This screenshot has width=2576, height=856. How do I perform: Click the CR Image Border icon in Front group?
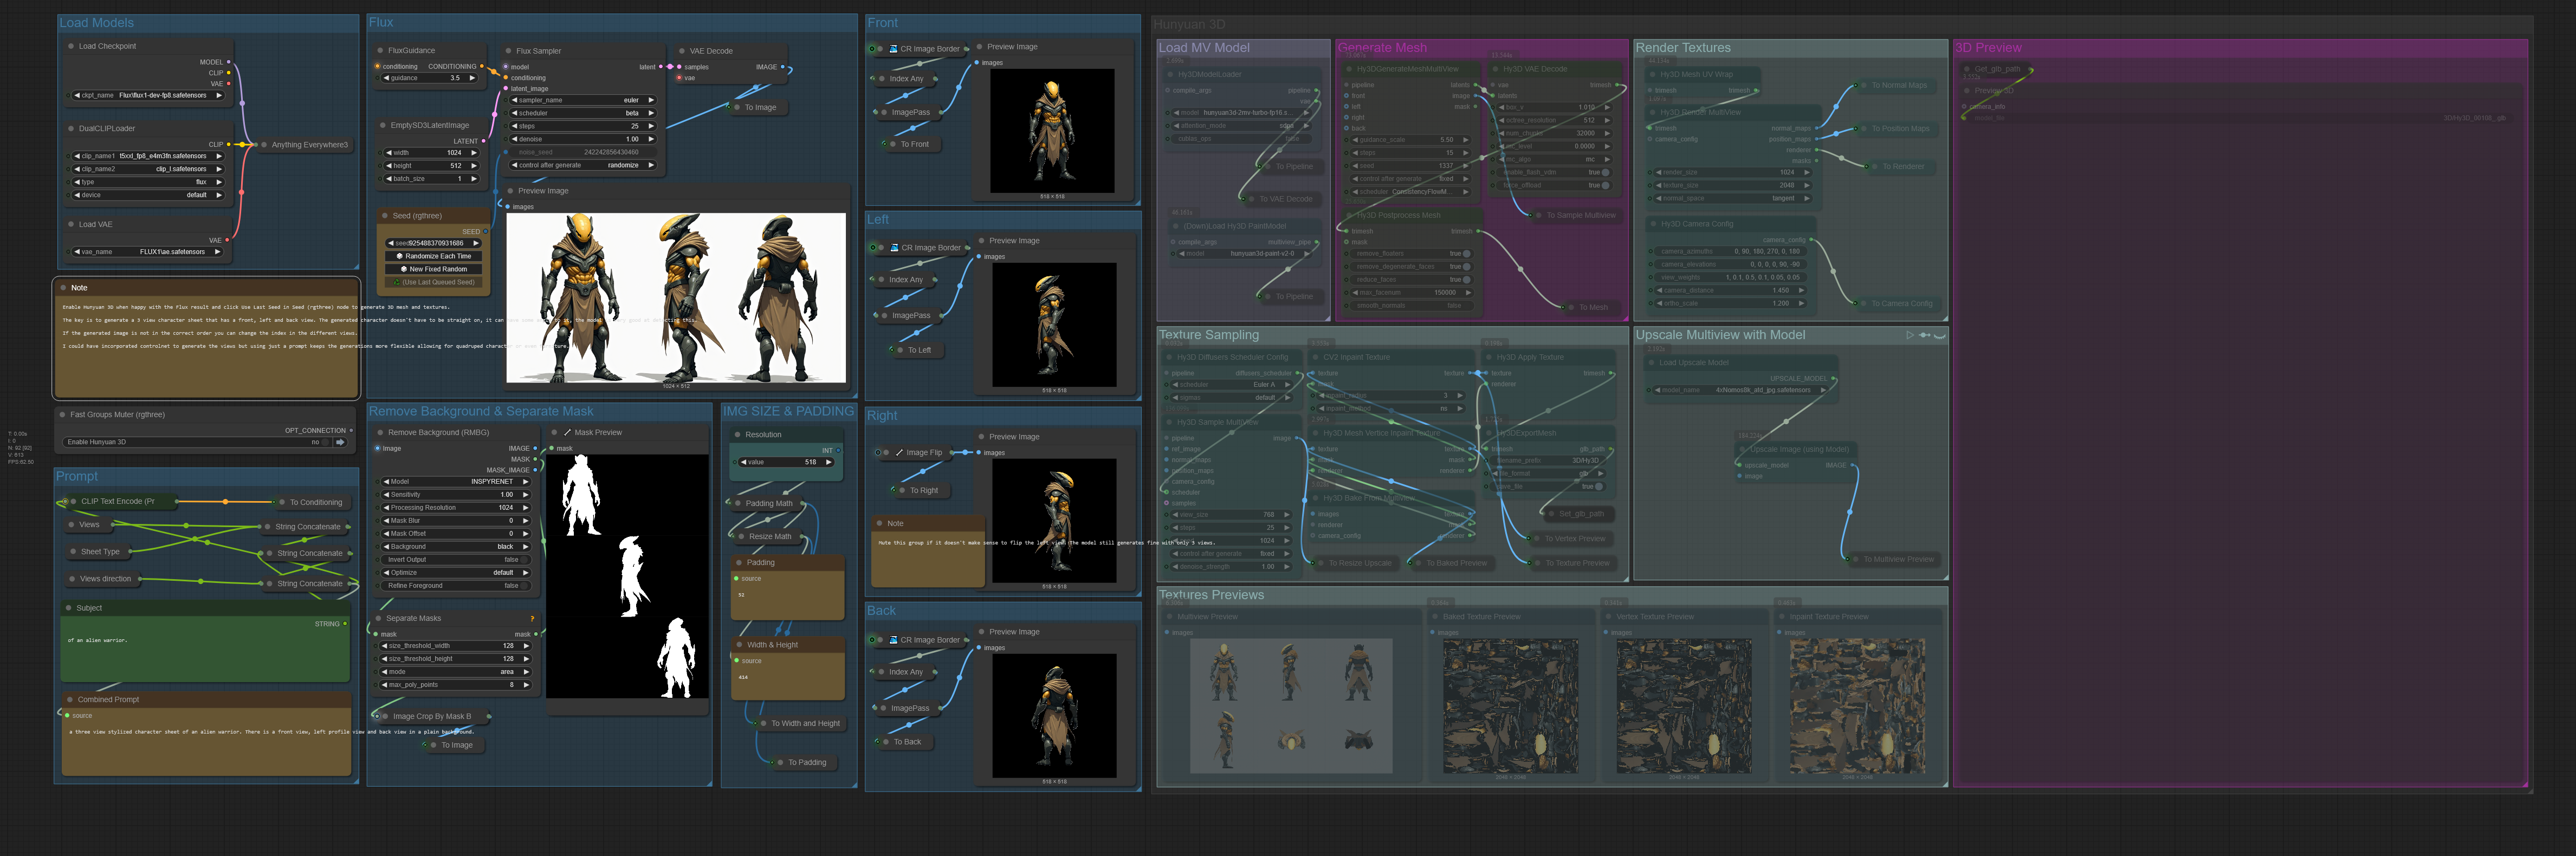coord(893,48)
